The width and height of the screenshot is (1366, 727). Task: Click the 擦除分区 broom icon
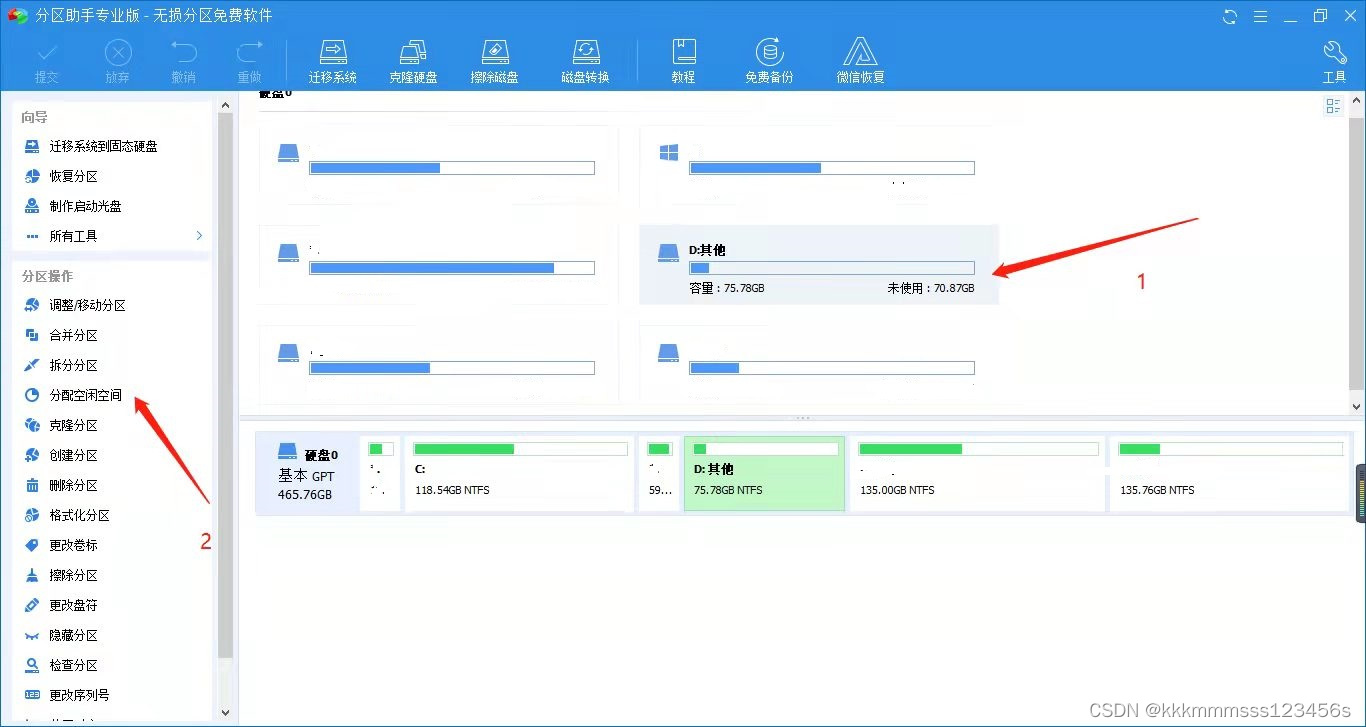pyautogui.click(x=32, y=575)
